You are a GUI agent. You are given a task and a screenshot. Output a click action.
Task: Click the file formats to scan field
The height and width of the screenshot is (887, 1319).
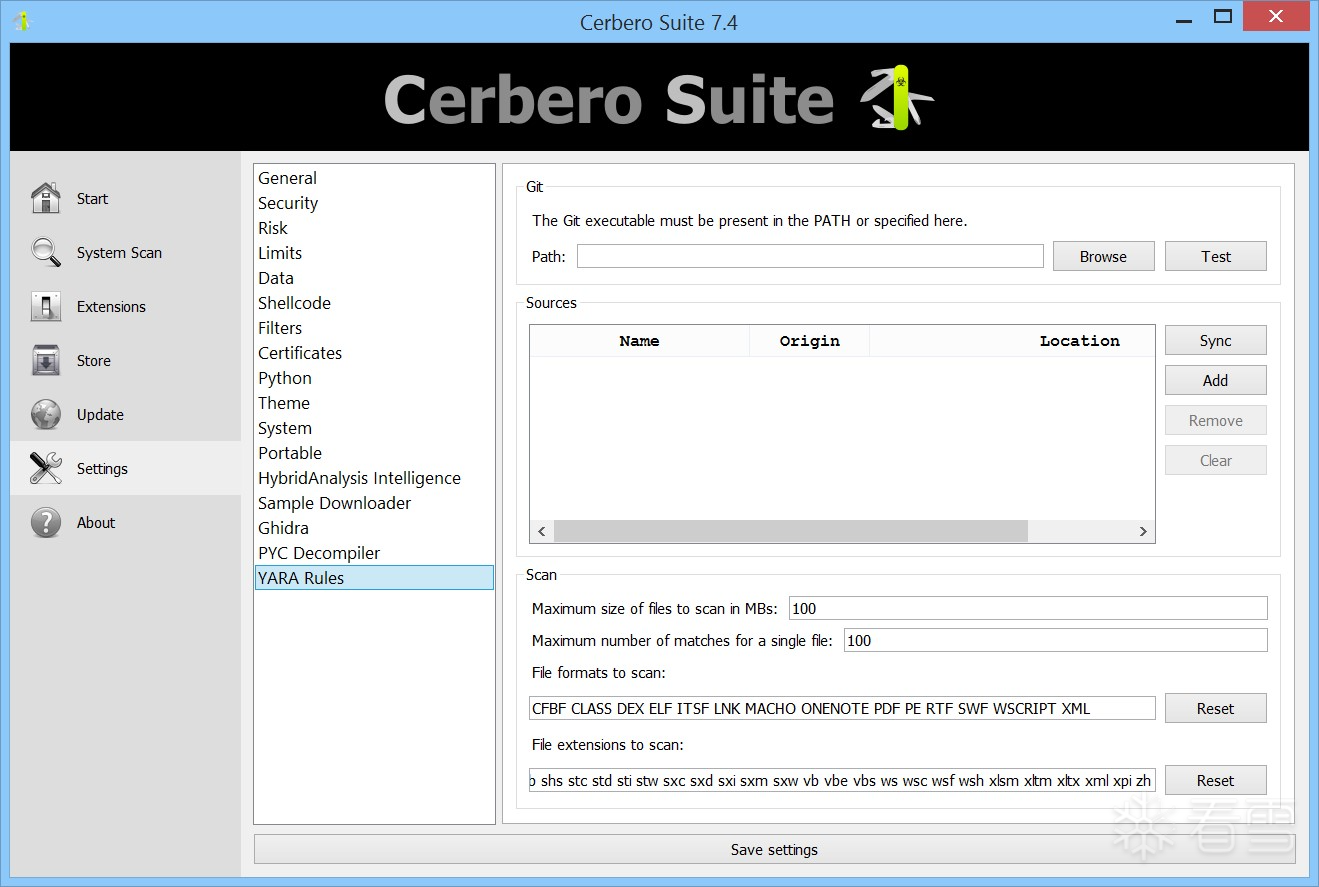click(842, 708)
